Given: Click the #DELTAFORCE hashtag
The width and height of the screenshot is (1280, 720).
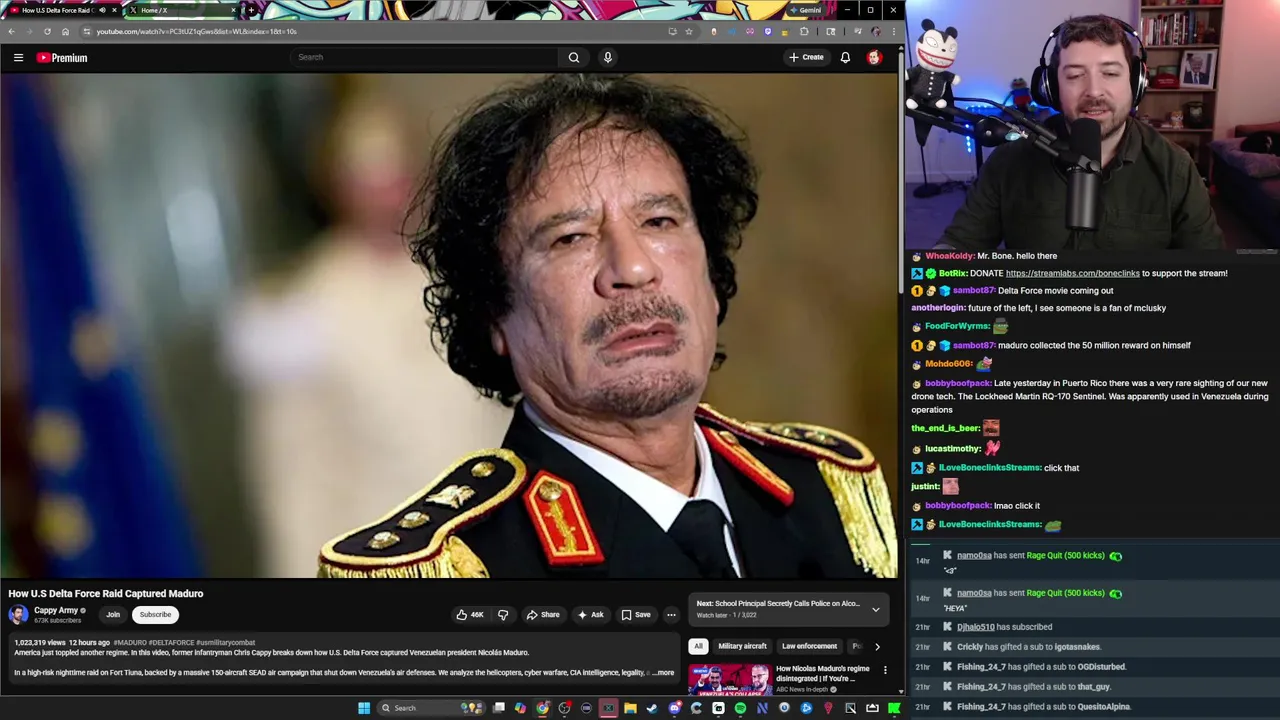Looking at the screenshot, I should 171,642.
